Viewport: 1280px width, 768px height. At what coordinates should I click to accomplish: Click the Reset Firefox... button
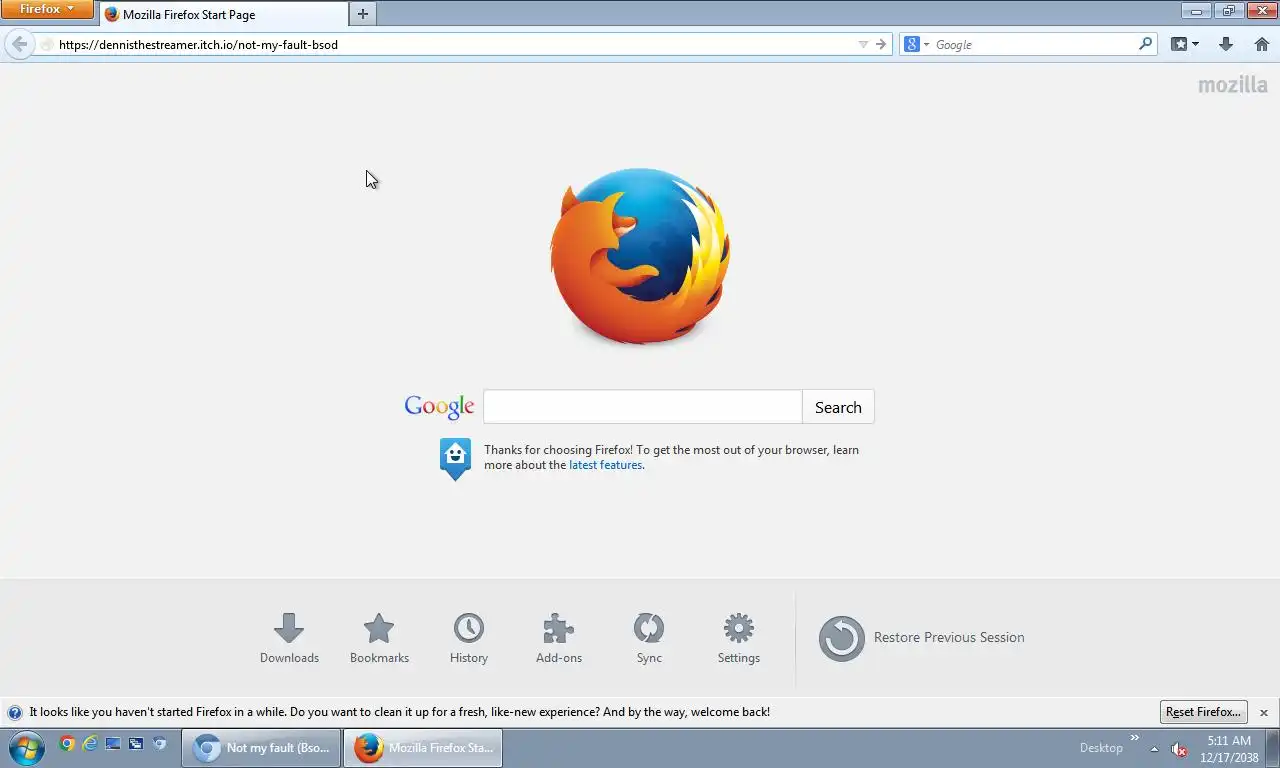(x=1204, y=712)
